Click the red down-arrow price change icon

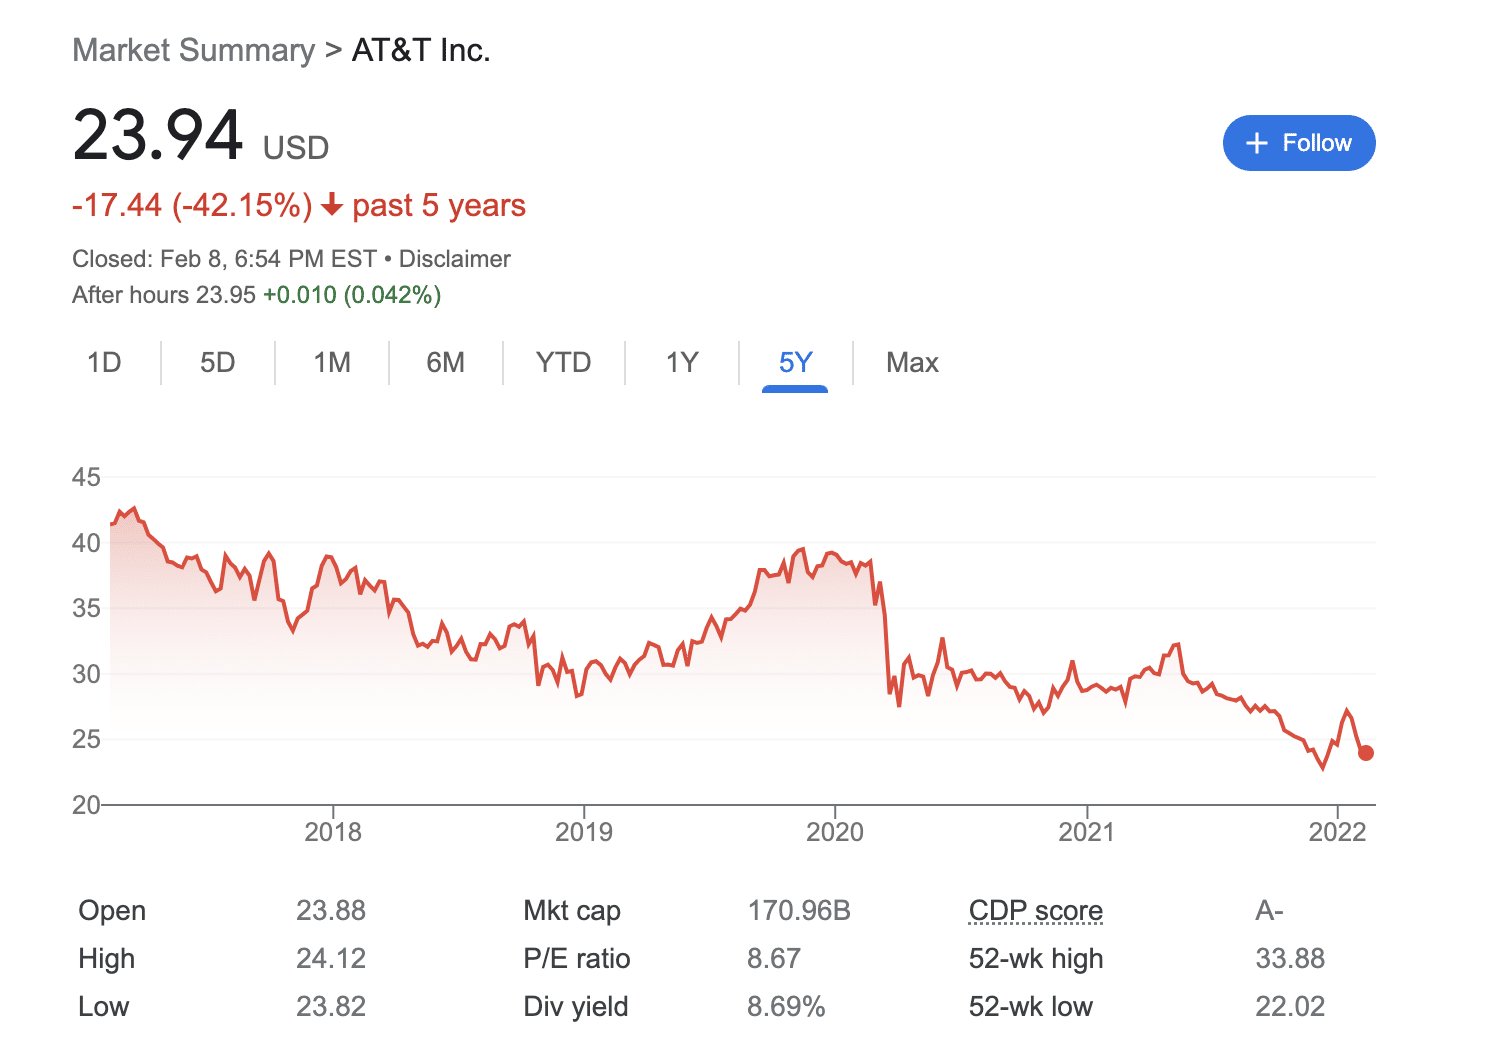pyautogui.click(x=332, y=206)
